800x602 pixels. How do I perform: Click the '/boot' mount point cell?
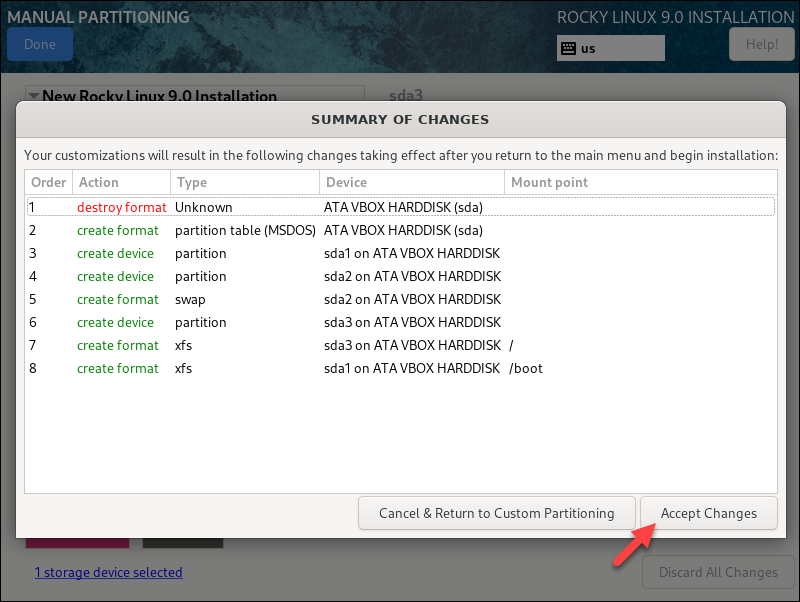[x=526, y=368]
